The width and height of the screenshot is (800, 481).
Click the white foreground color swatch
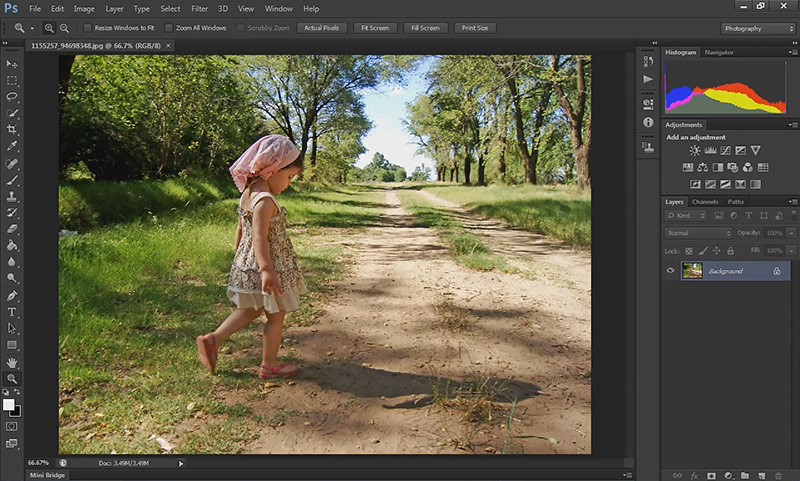point(8,404)
